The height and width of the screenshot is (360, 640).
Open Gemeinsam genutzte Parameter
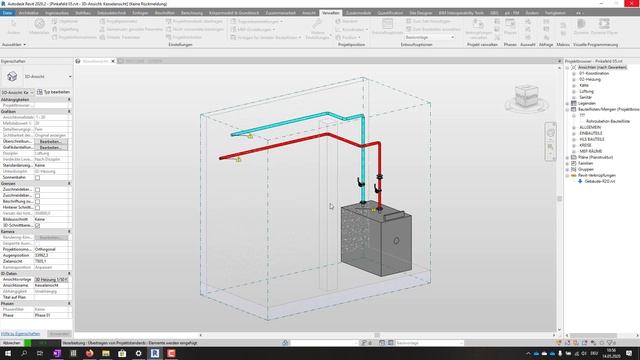pos(131,29)
